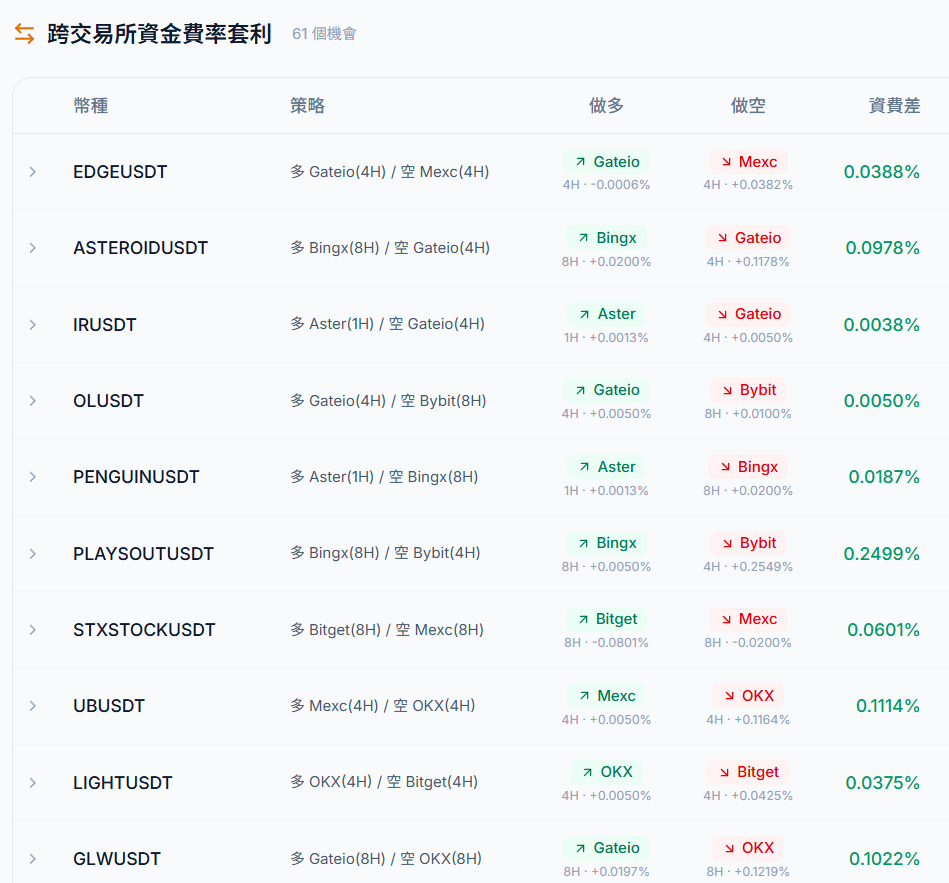The image size is (949, 883).
Task: Expand the EDGEUSDT row chevron
Action: tap(33, 172)
